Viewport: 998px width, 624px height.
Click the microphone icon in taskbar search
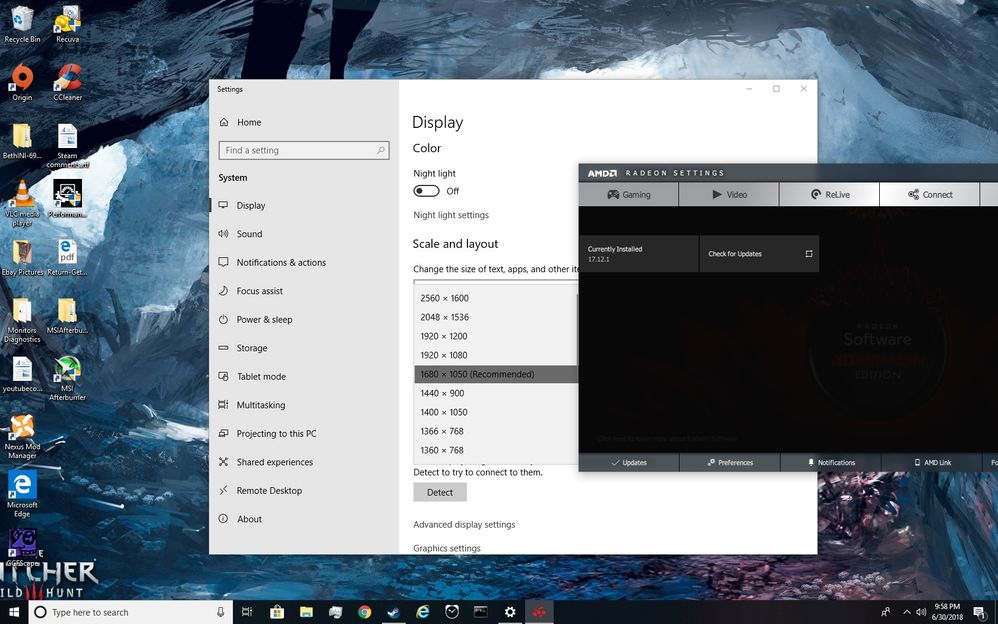coord(220,612)
